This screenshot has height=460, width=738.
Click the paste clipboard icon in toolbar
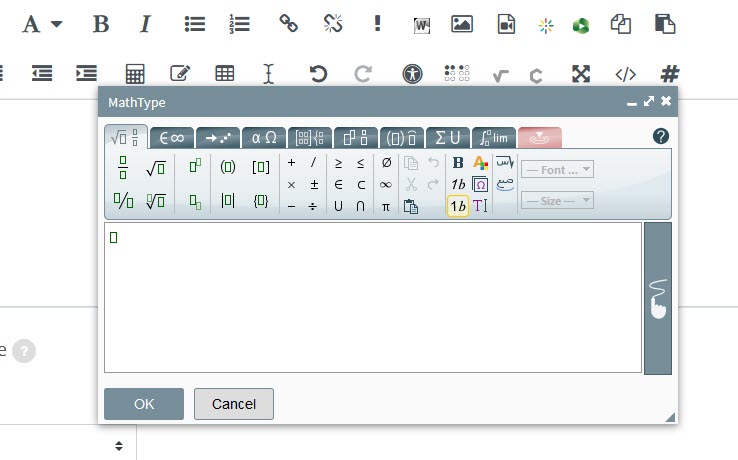665,24
